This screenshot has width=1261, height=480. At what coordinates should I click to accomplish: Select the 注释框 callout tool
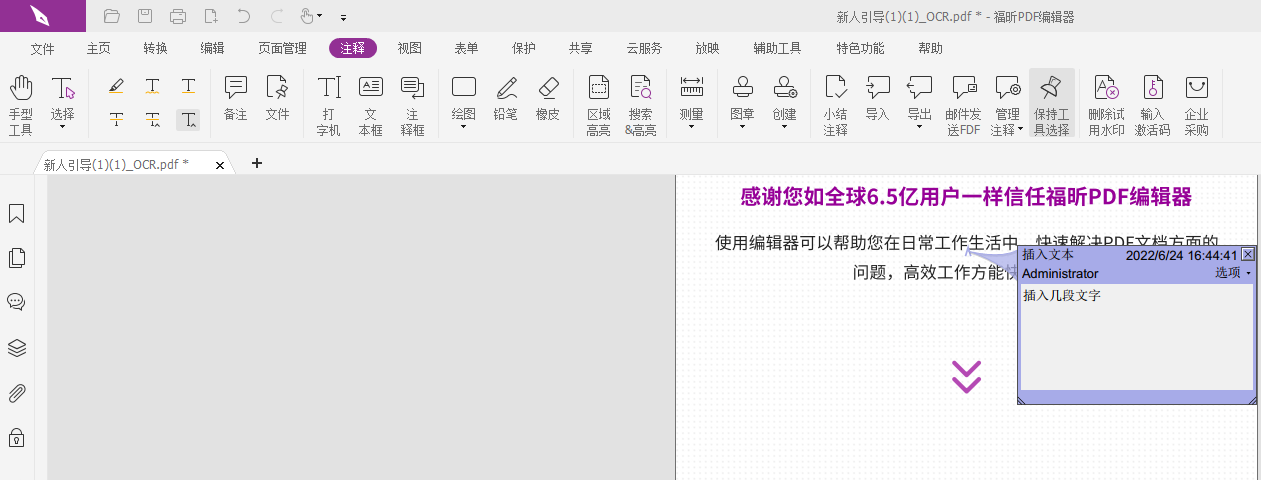click(x=413, y=104)
